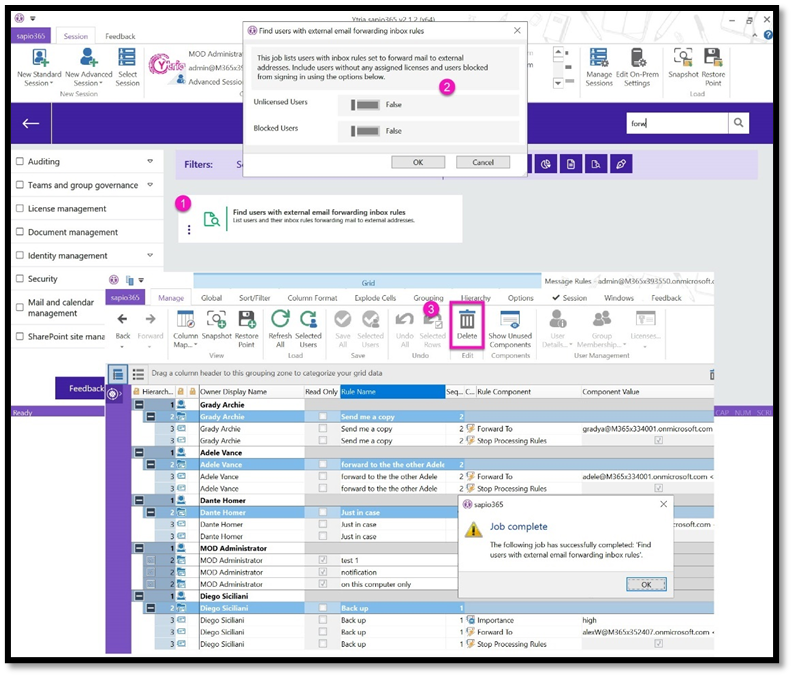The image size is (792, 676).
Task: Expand Teams and group governance arrow
Action: tap(150, 184)
